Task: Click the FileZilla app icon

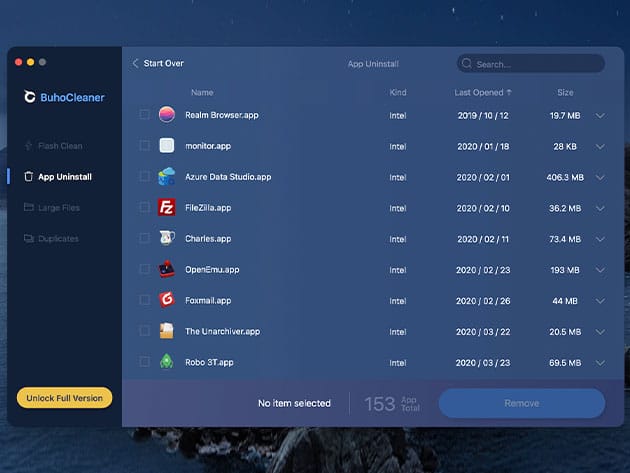Action: pos(167,208)
